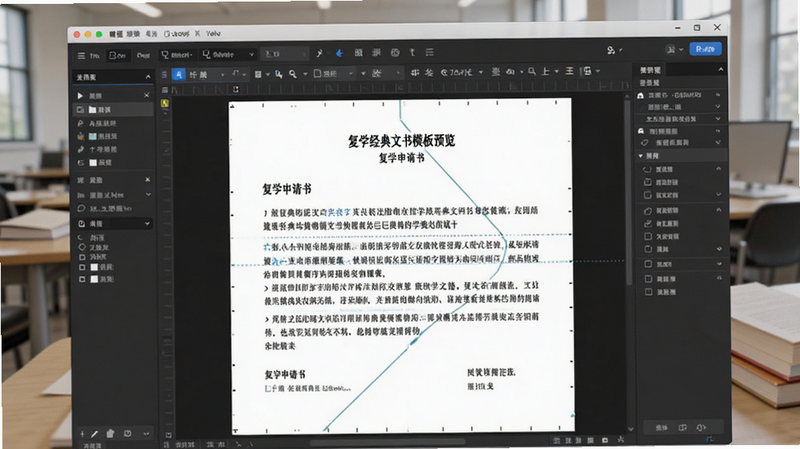800x449 pixels.
Task: Click the magnifier with yellow cursor icon
Action: 279,74
